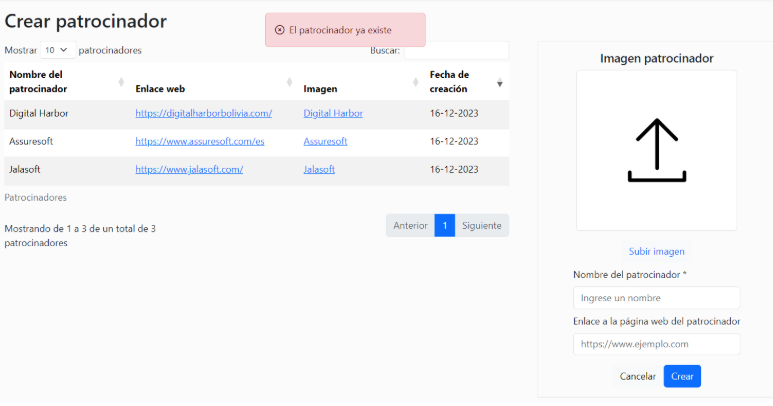This screenshot has height=406, width=773.
Task: Click Cancelar to discard the form
Action: [x=637, y=376]
